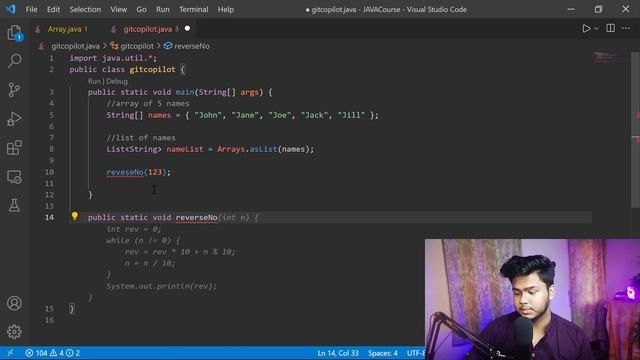Click the unsaved dot on gitcopilot.java tab
640x360 pixels.
click(187, 29)
